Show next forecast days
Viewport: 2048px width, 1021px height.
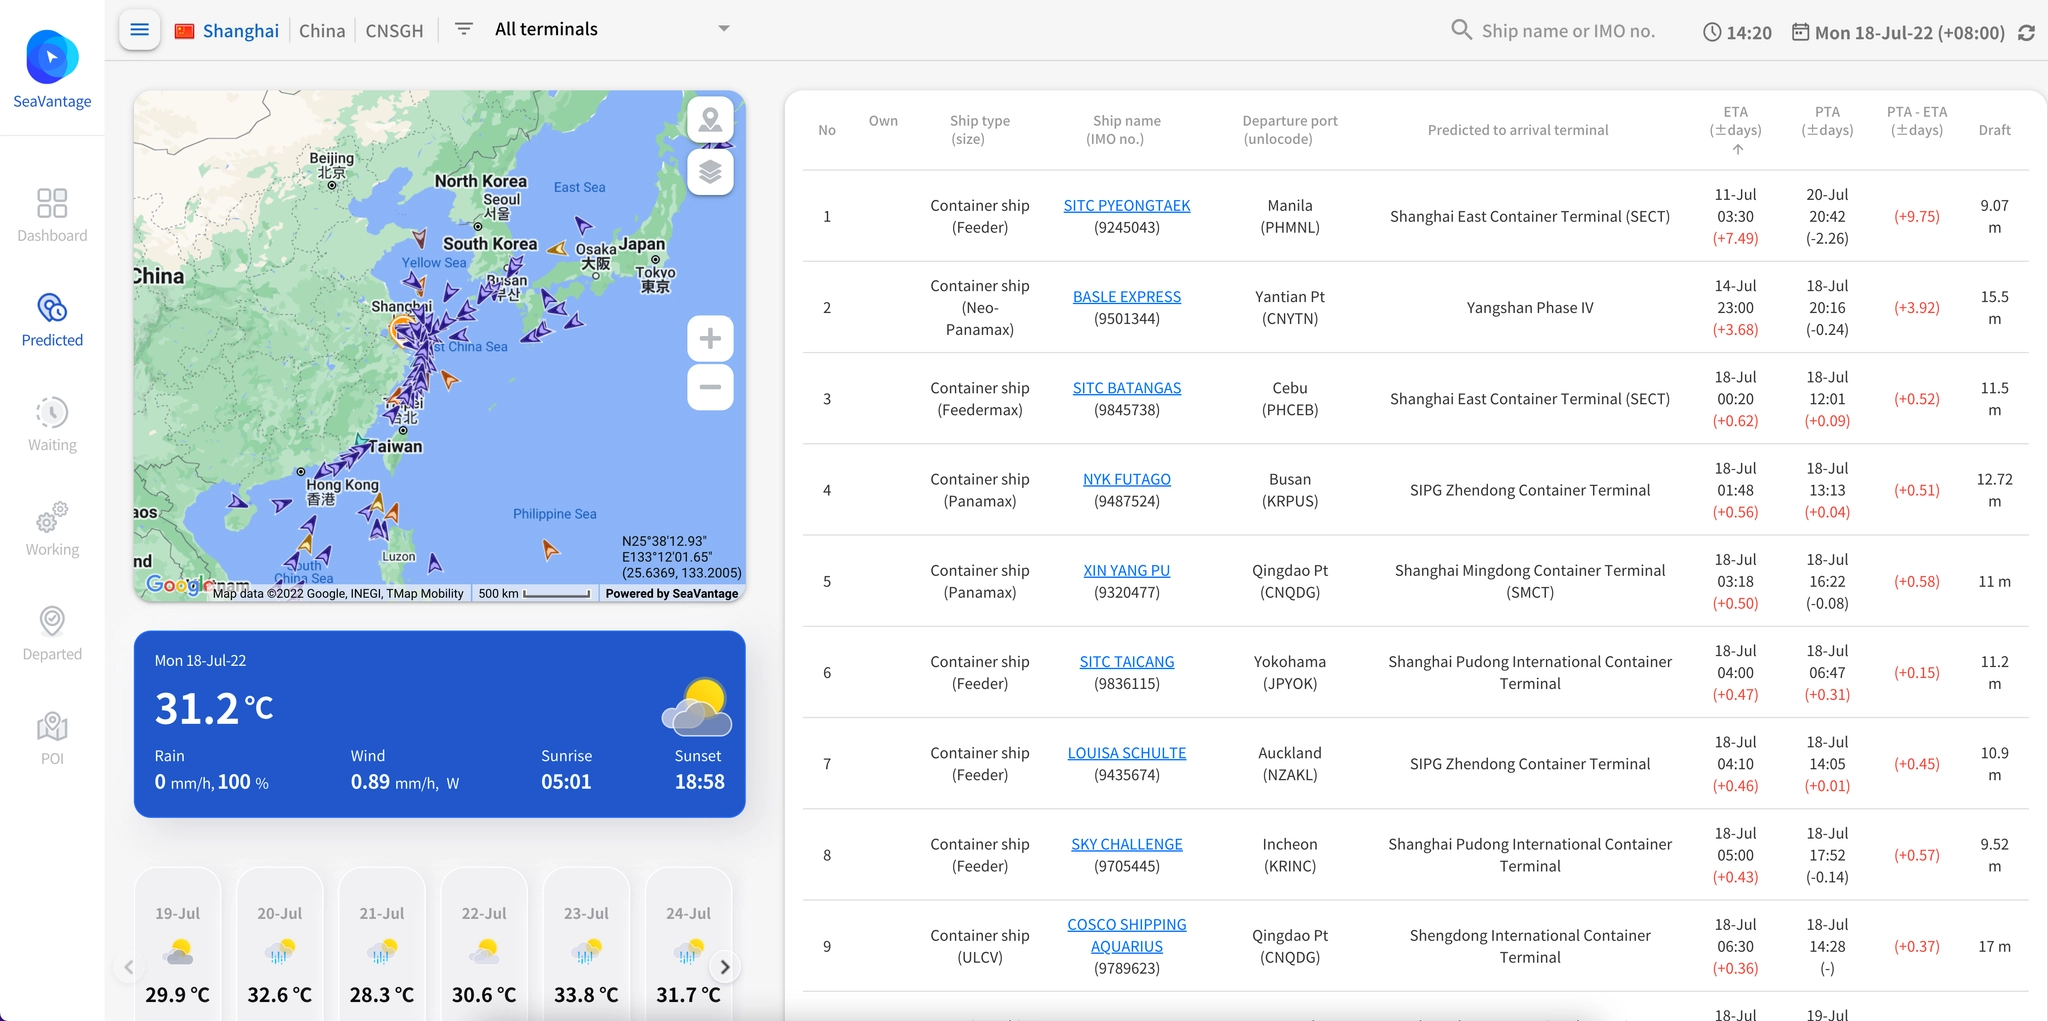[x=725, y=967]
